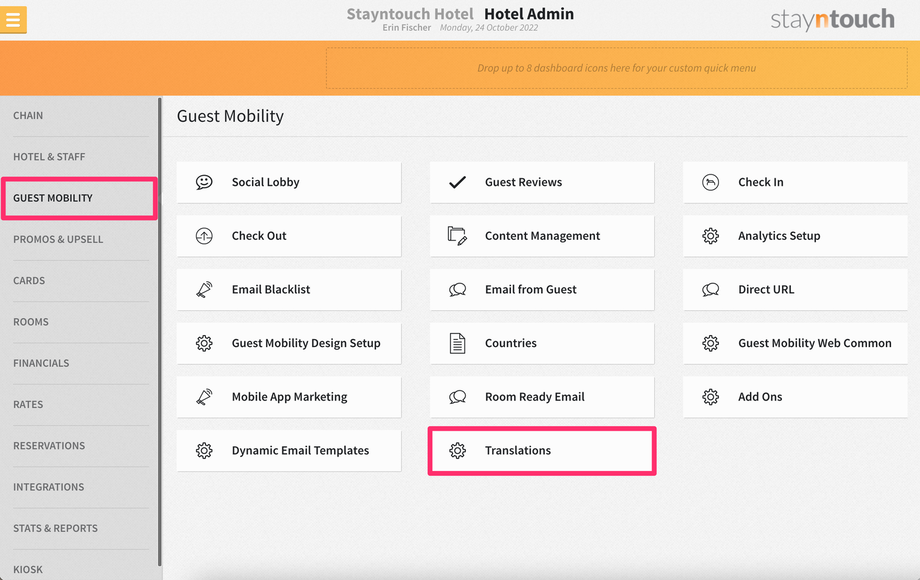Click the stayntouch logo
920x580 pixels.
832,19
